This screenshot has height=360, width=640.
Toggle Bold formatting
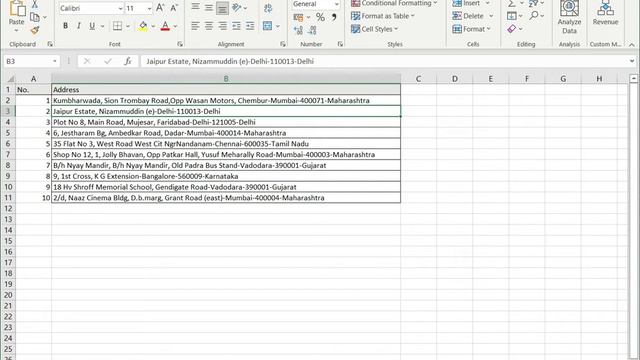pyautogui.click(x=65, y=26)
